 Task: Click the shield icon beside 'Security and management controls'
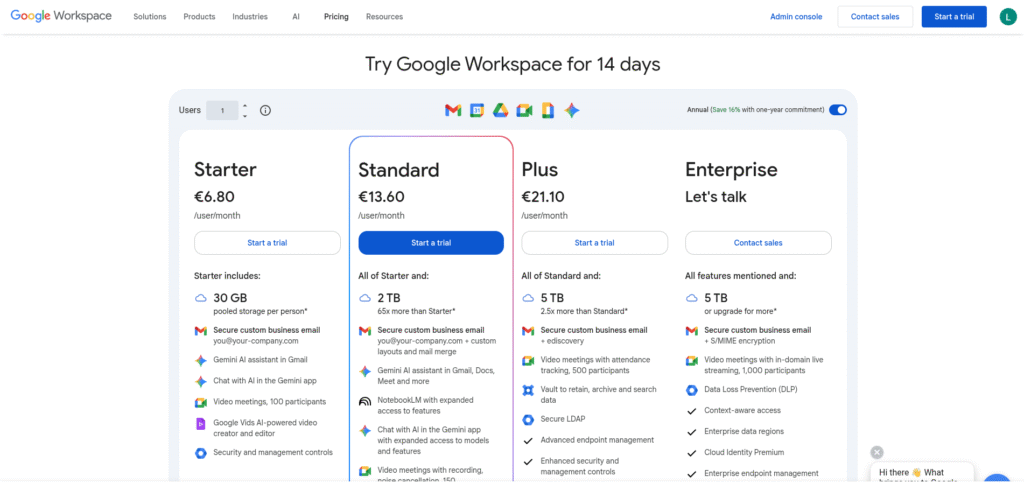(200, 453)
